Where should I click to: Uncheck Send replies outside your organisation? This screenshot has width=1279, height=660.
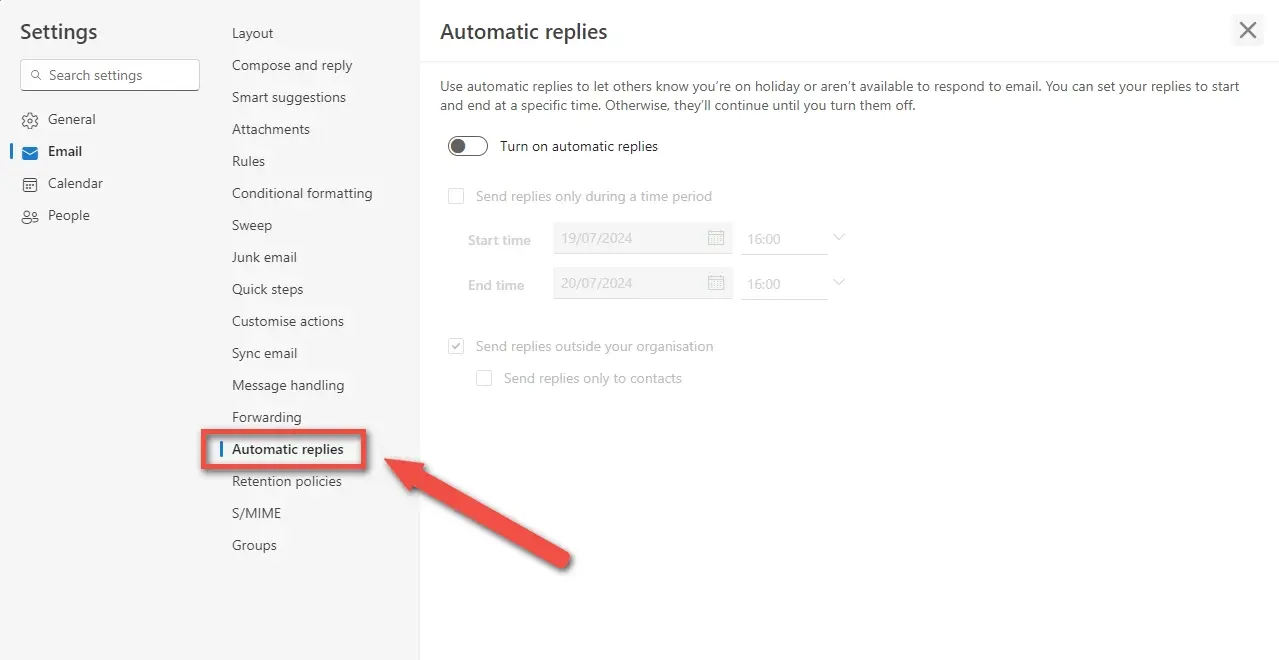[456, 346]
